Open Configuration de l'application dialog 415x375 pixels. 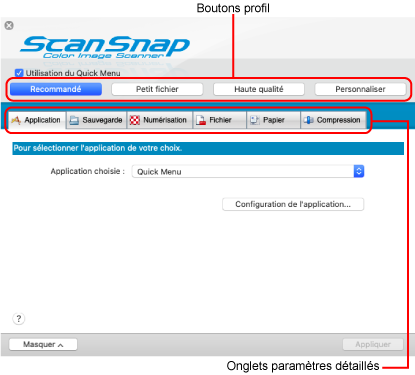pyautogui.click(x=293, y=204)
